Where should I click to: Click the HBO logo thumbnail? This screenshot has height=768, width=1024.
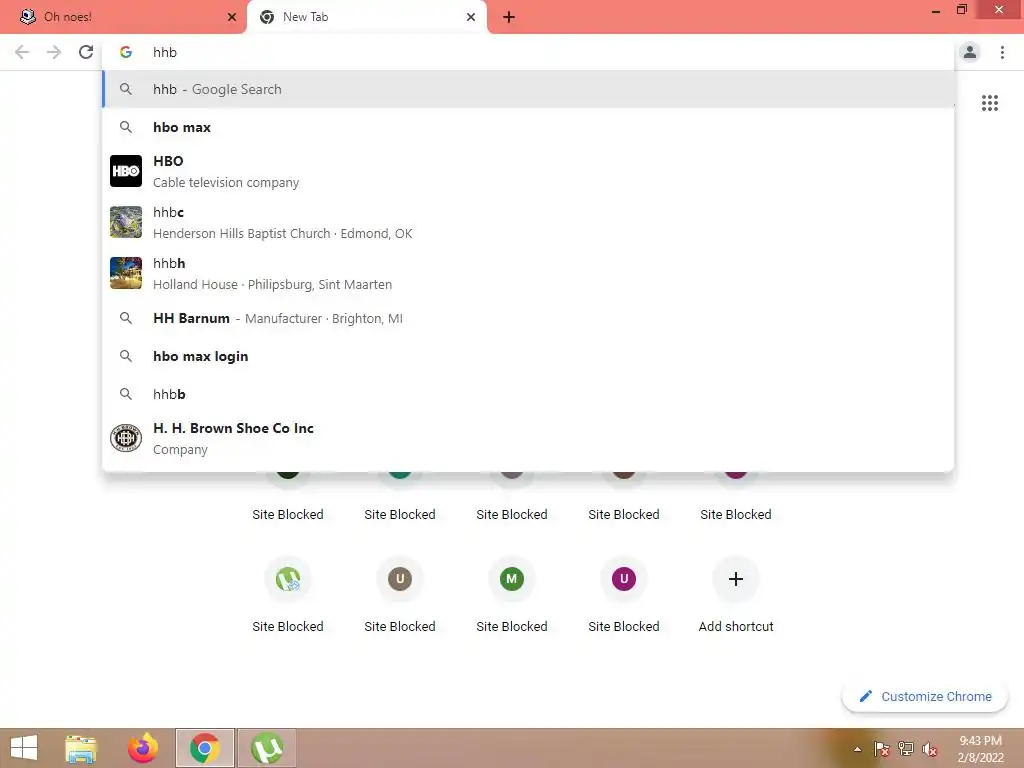pyautogui.click(x=125, y=171)
